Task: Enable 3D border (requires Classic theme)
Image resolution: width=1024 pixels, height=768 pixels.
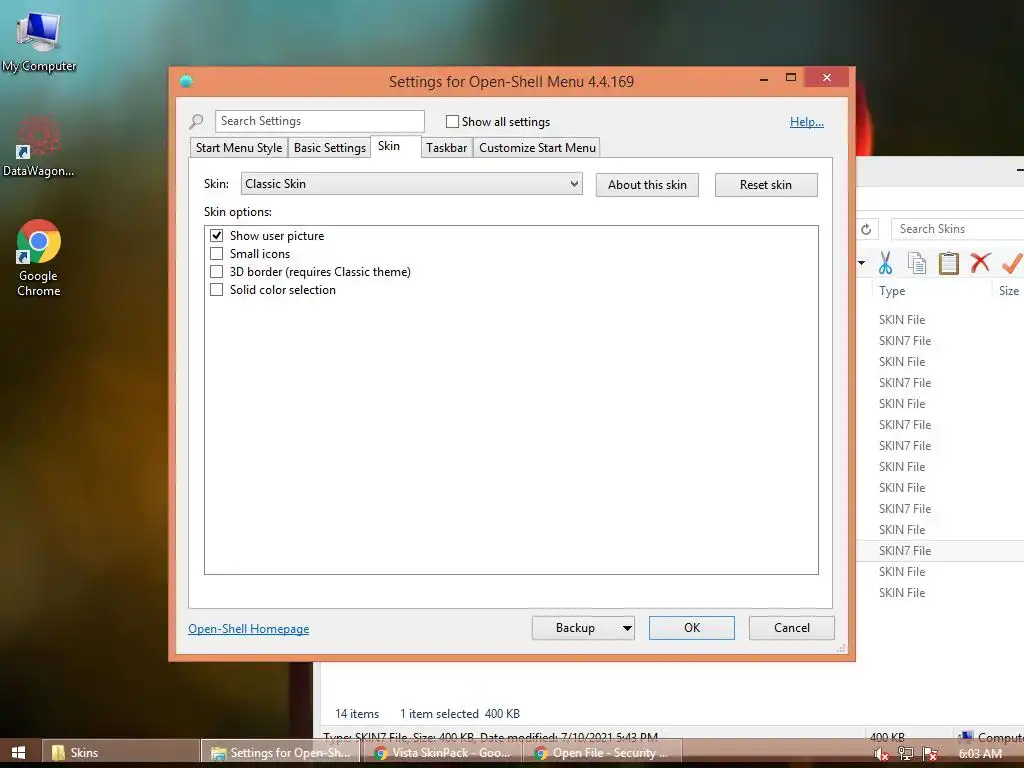Action: coord(217,271)
